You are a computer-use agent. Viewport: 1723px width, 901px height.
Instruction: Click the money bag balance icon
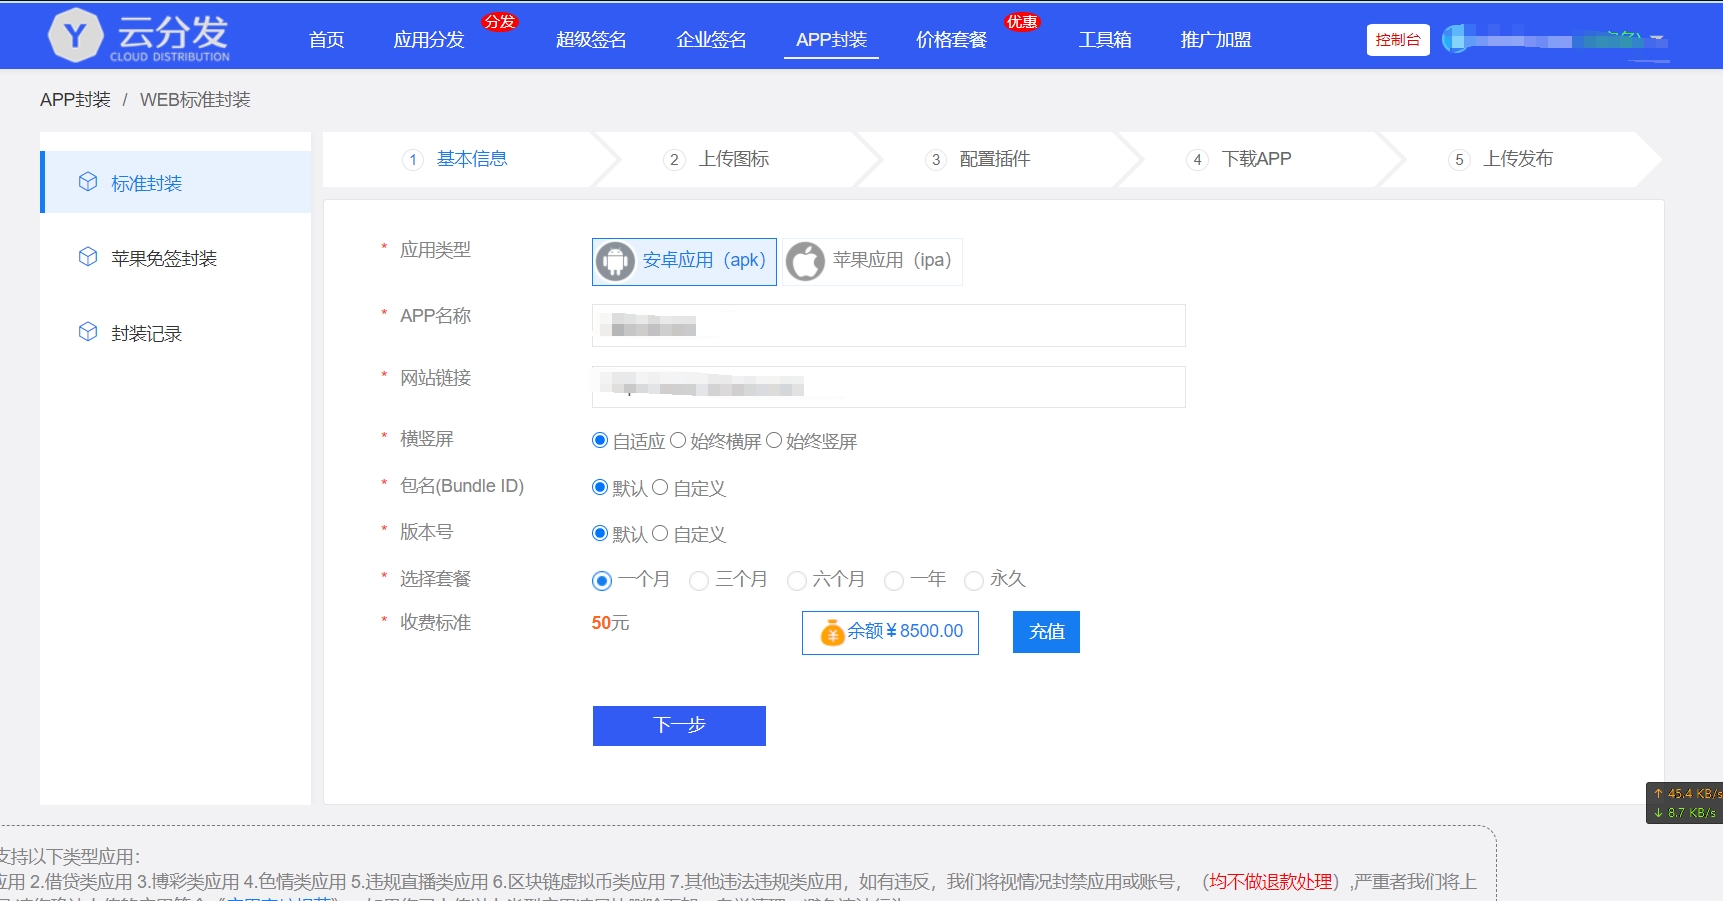point(832,632)
